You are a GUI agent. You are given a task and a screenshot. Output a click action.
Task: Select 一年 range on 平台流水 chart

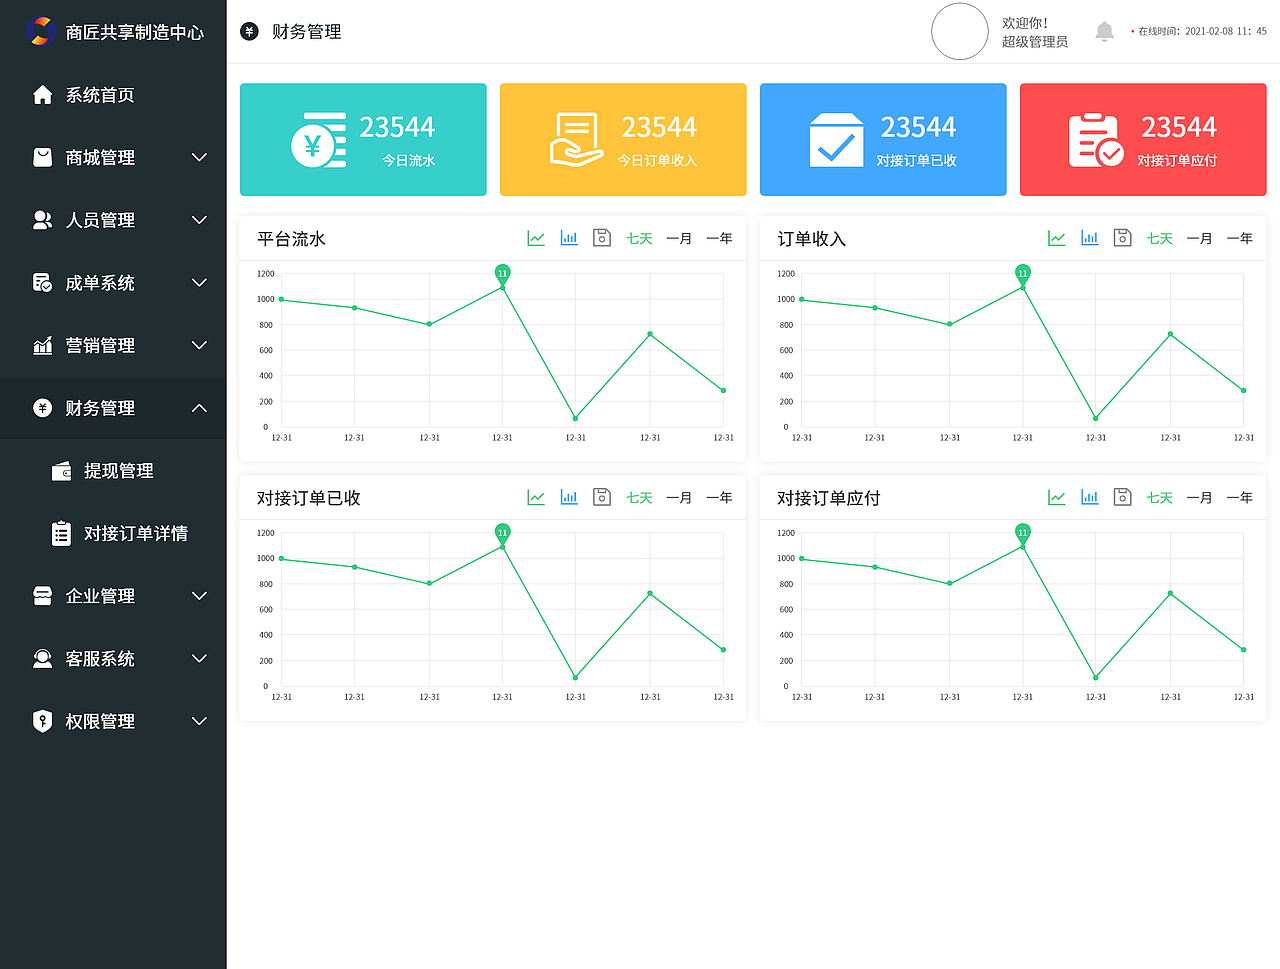pos(719,238)
